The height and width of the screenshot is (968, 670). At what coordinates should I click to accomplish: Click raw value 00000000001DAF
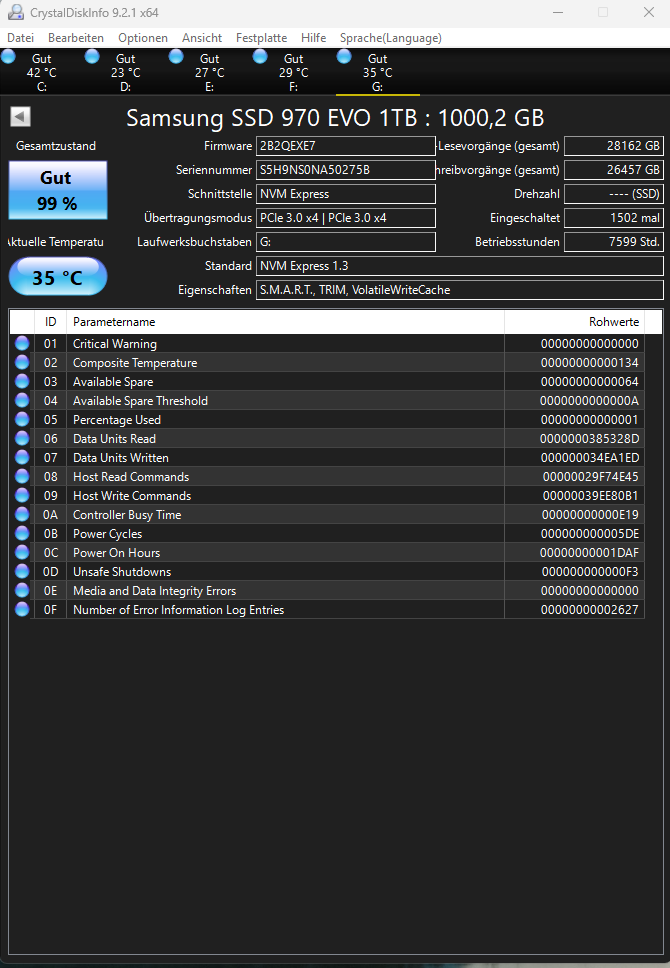[589, 553]
